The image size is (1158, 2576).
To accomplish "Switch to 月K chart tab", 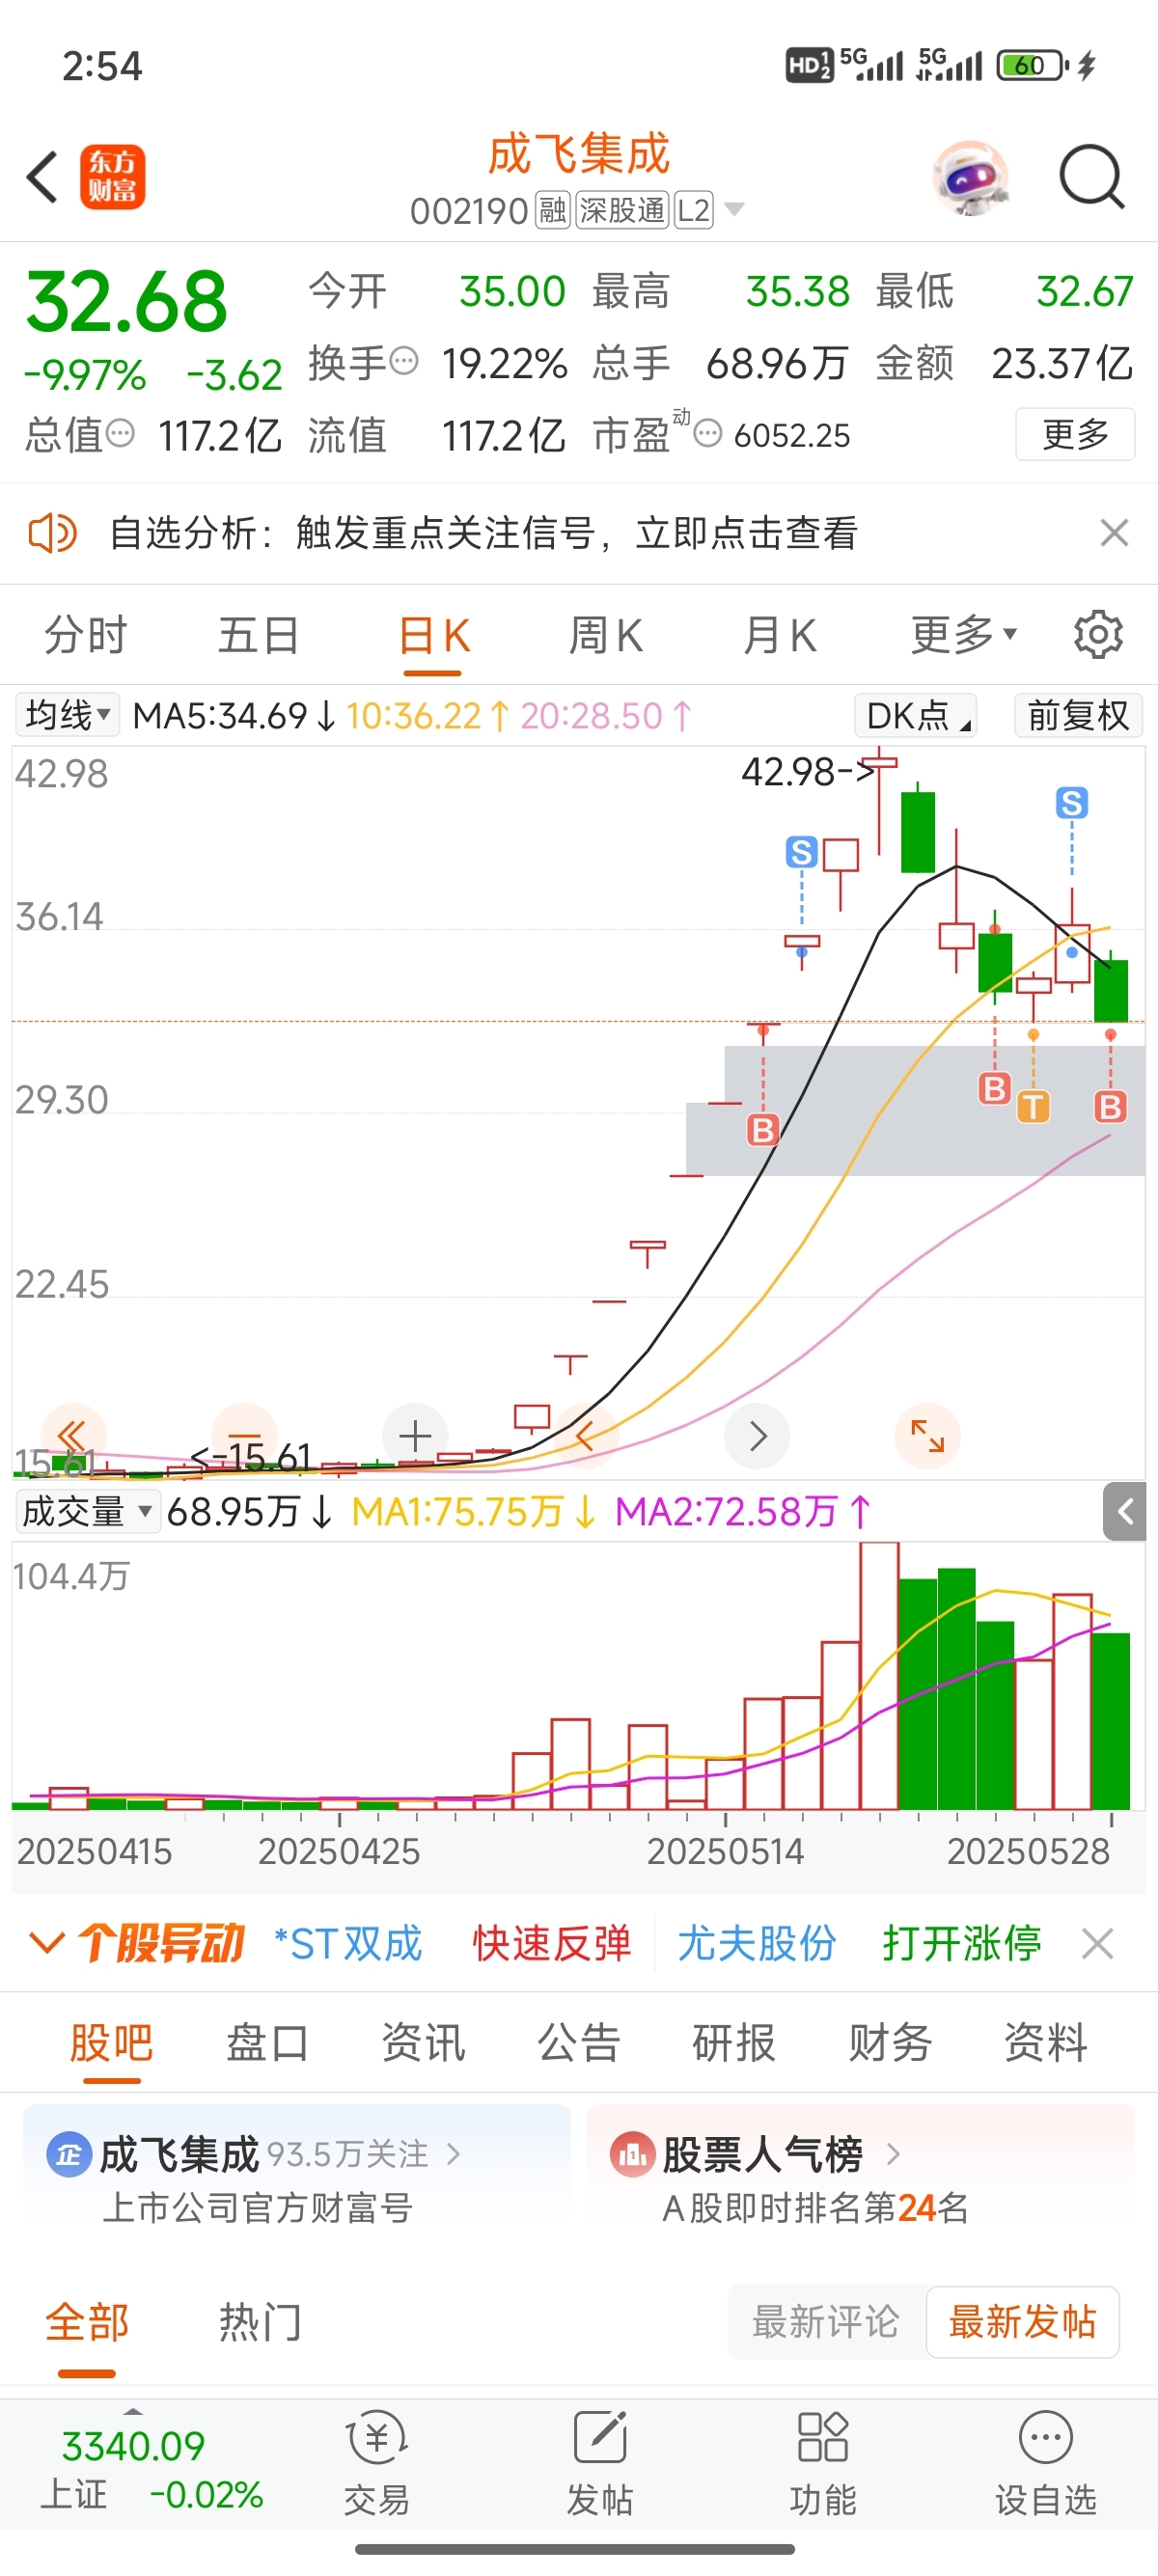I will point(780,635).
